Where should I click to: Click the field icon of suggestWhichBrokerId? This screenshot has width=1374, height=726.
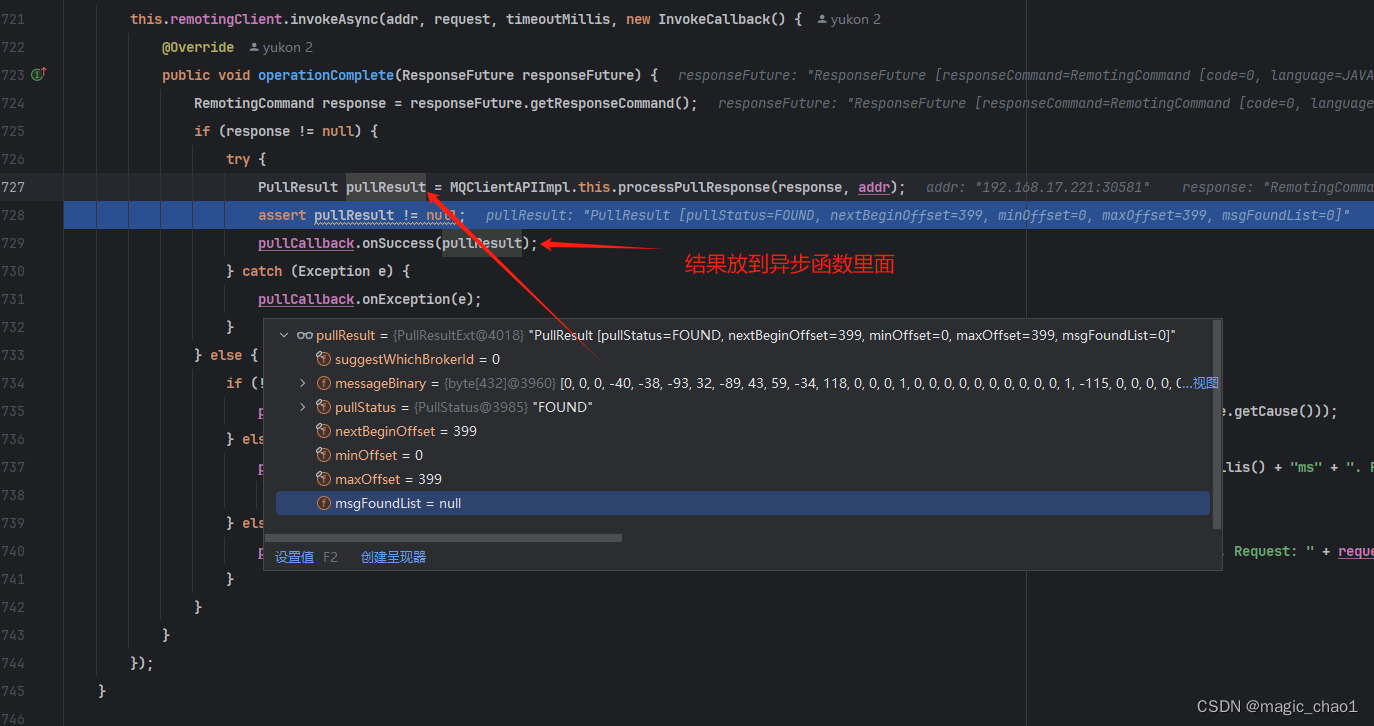(323, 359)
